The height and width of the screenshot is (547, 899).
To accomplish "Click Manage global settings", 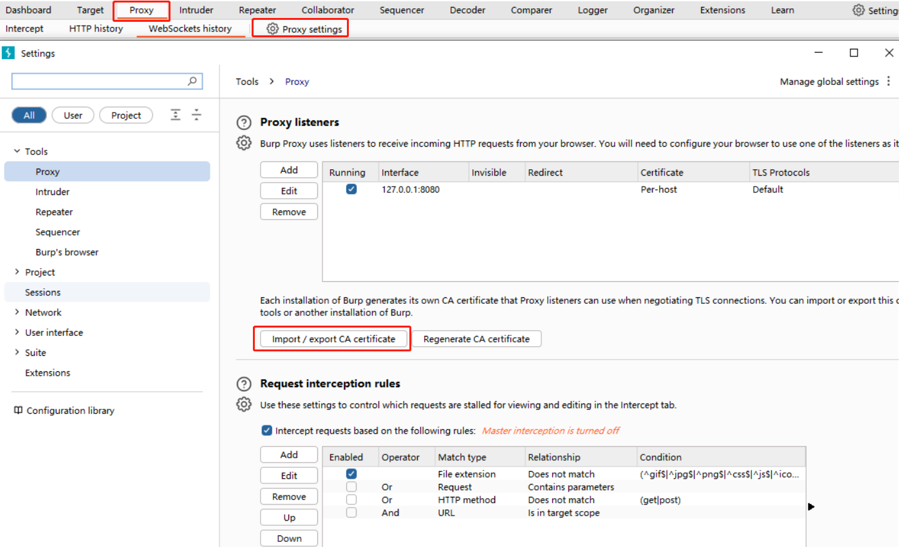I will [x=829, y=81].
